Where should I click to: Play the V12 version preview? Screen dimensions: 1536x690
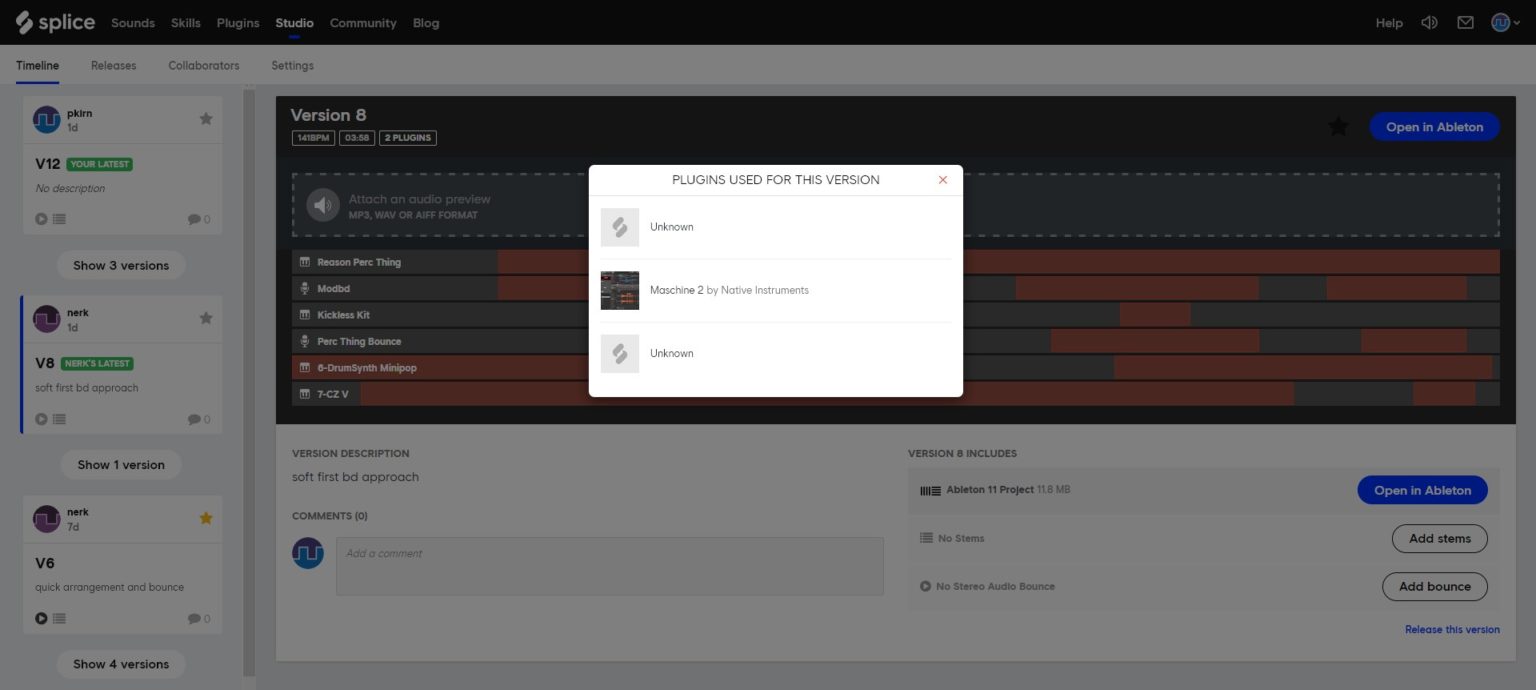point(42,219)
